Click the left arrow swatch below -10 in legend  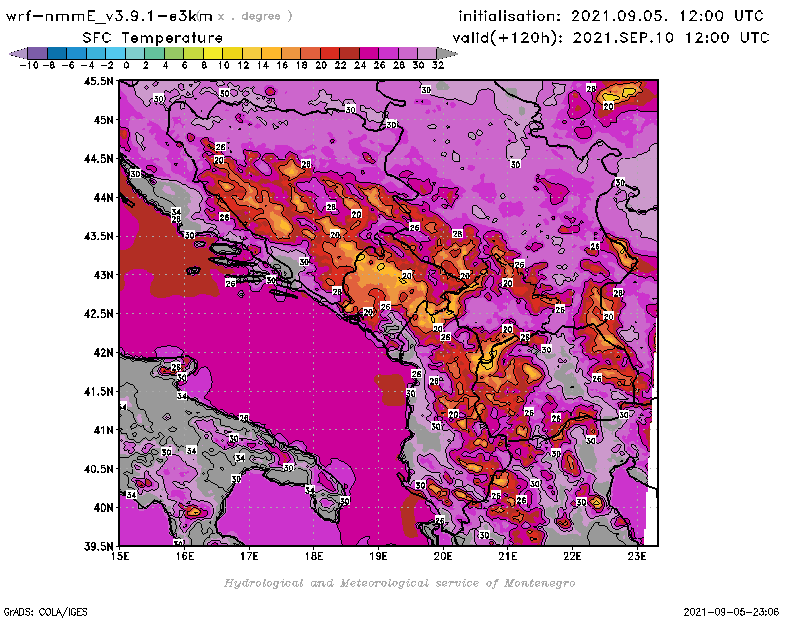pyautogui.click(x=18, y=53)
